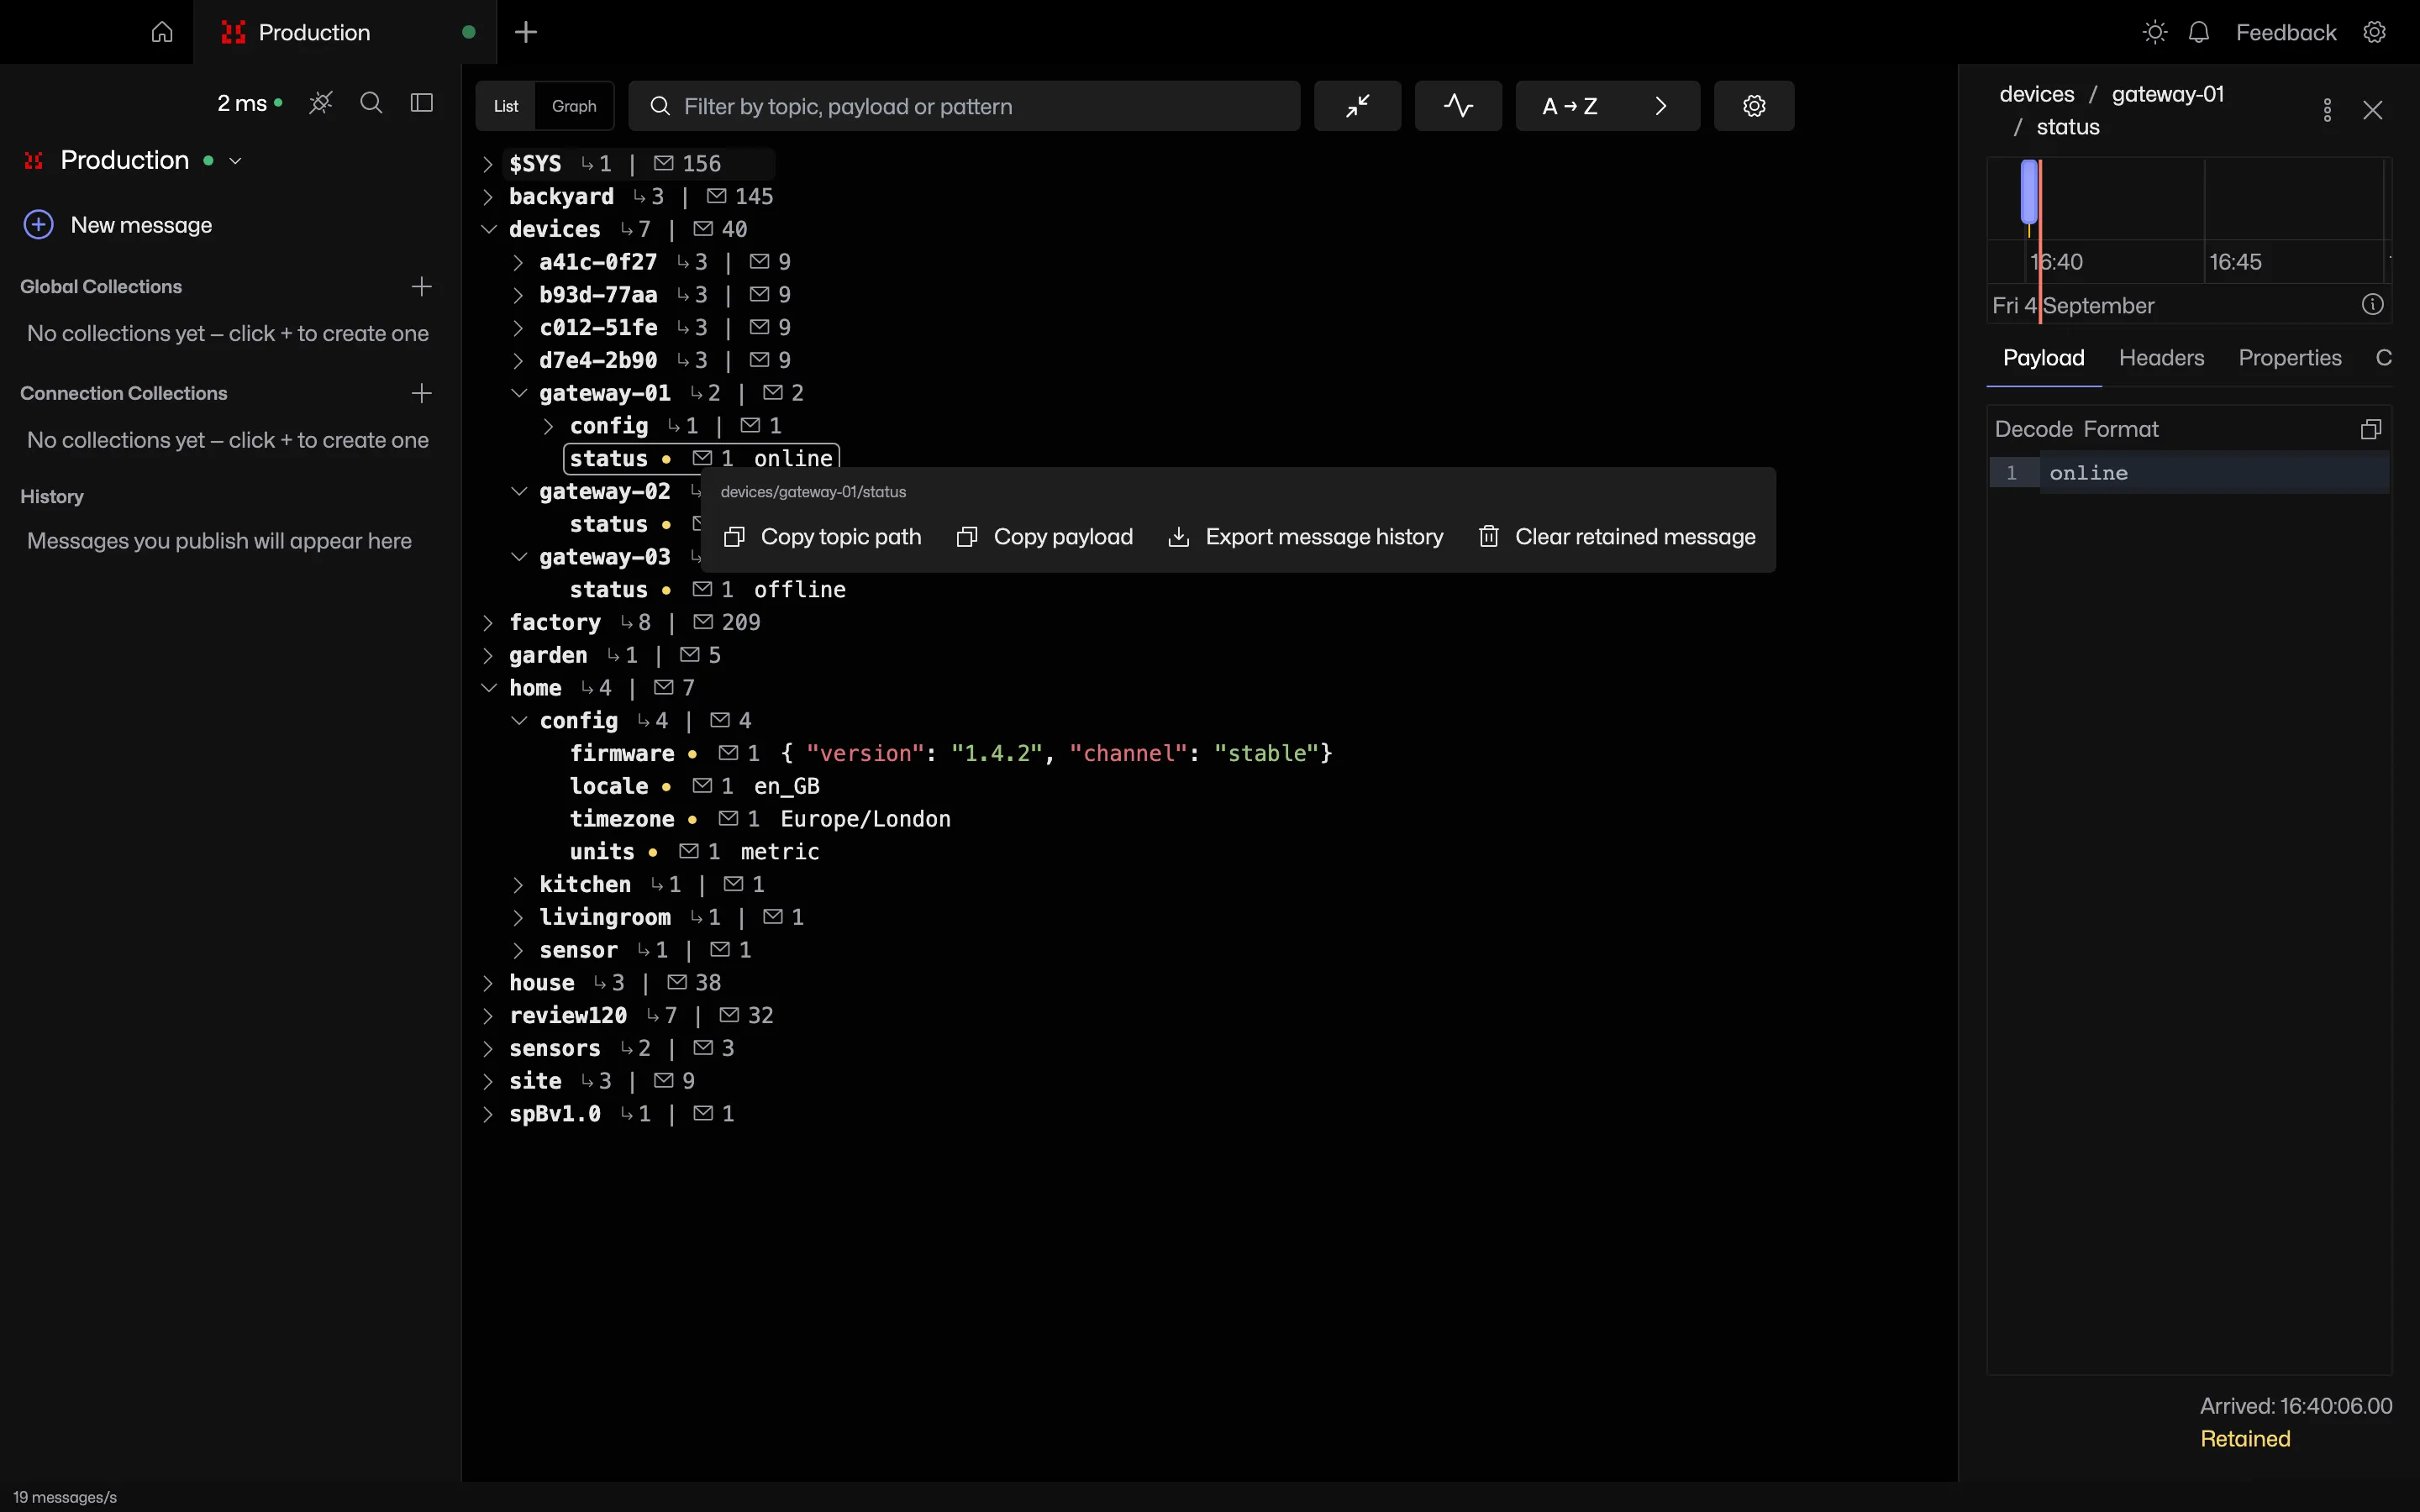
Task: Expand the factory topic
Action: pyautogui.click(x=488, y=623)
